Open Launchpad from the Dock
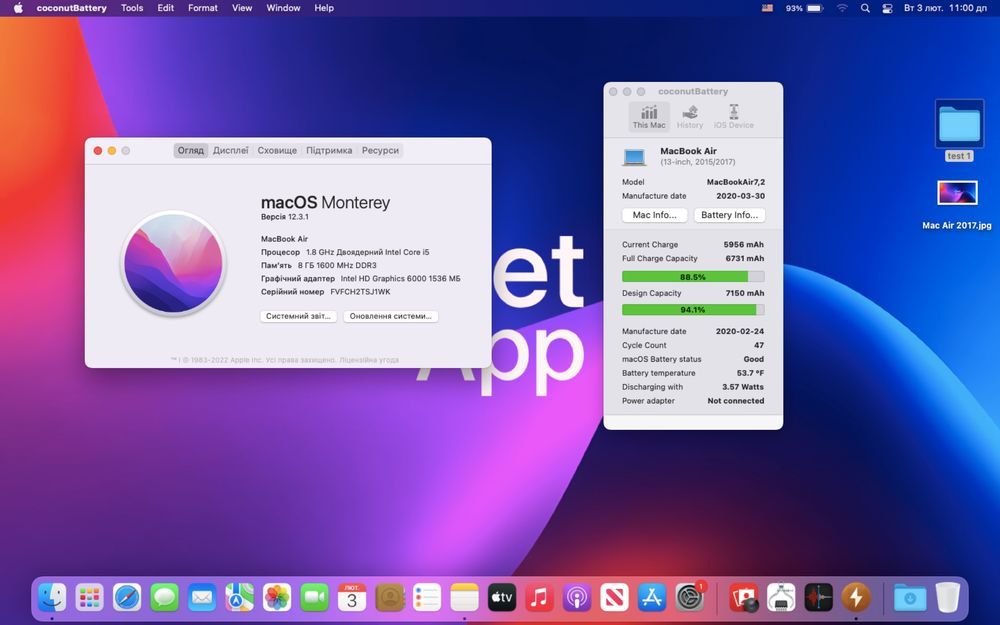The image size is (1000, 625). (x=89, y=598)
